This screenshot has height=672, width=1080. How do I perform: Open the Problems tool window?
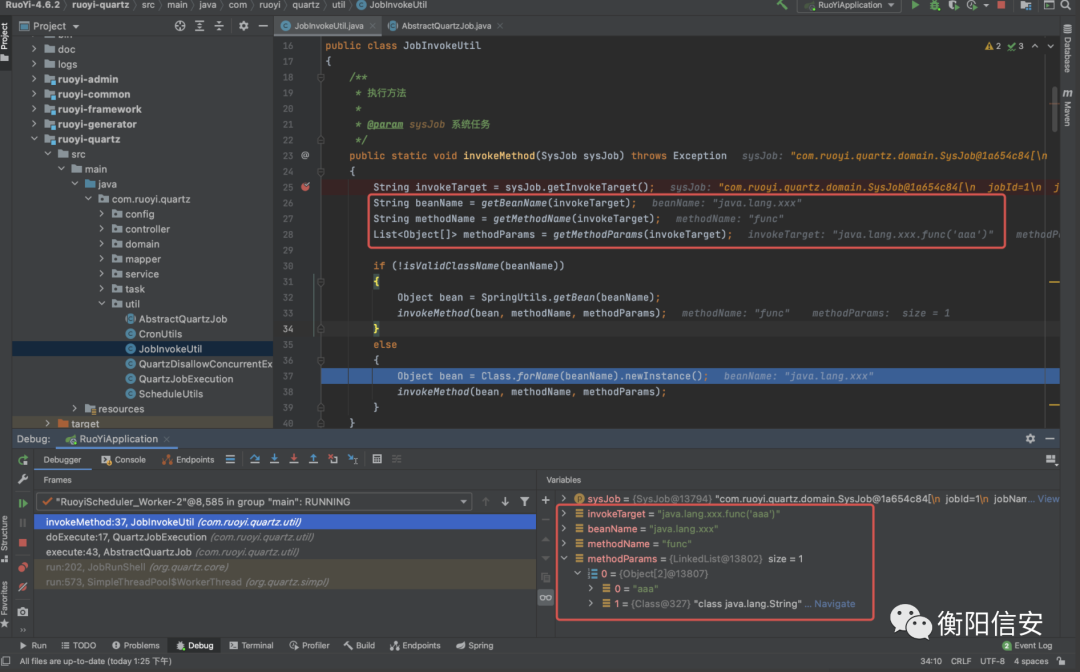click(x=136, y=646)
